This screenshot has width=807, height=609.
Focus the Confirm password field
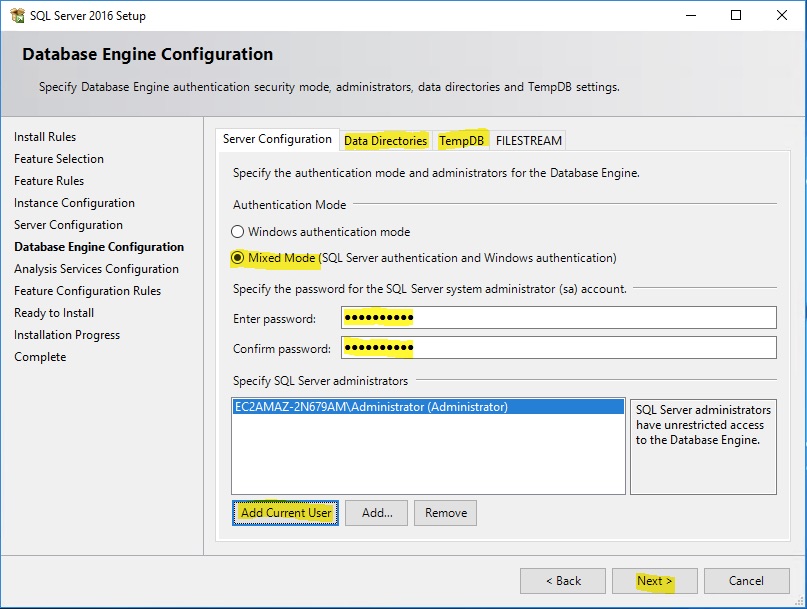(559, 347)
